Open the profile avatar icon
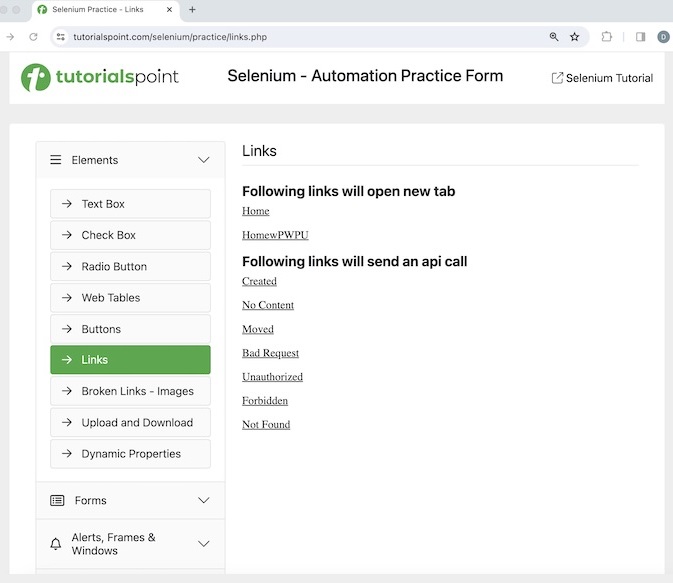This screenshot has height=583, width=673. tap(663, 37)
